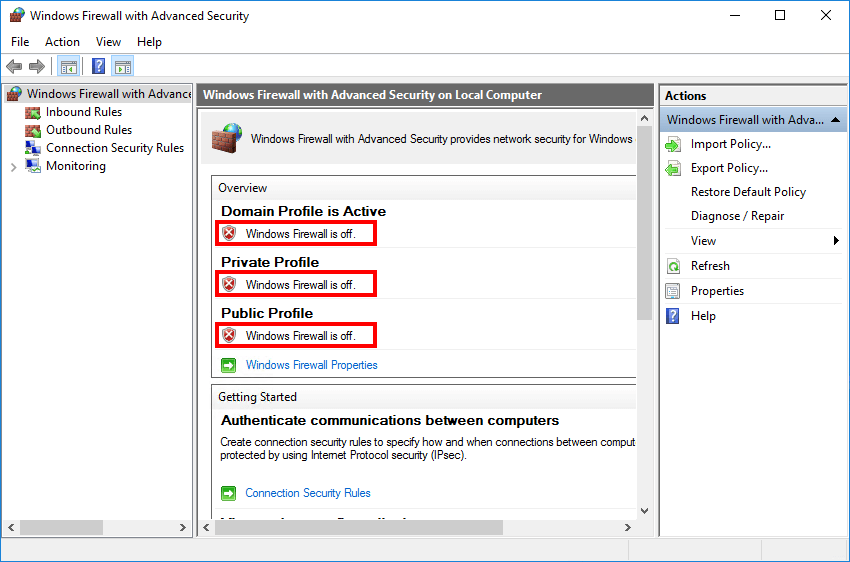850x562 pixels.
Task: Click the center pane horizontal scroll left arrow
Action: 207,527
